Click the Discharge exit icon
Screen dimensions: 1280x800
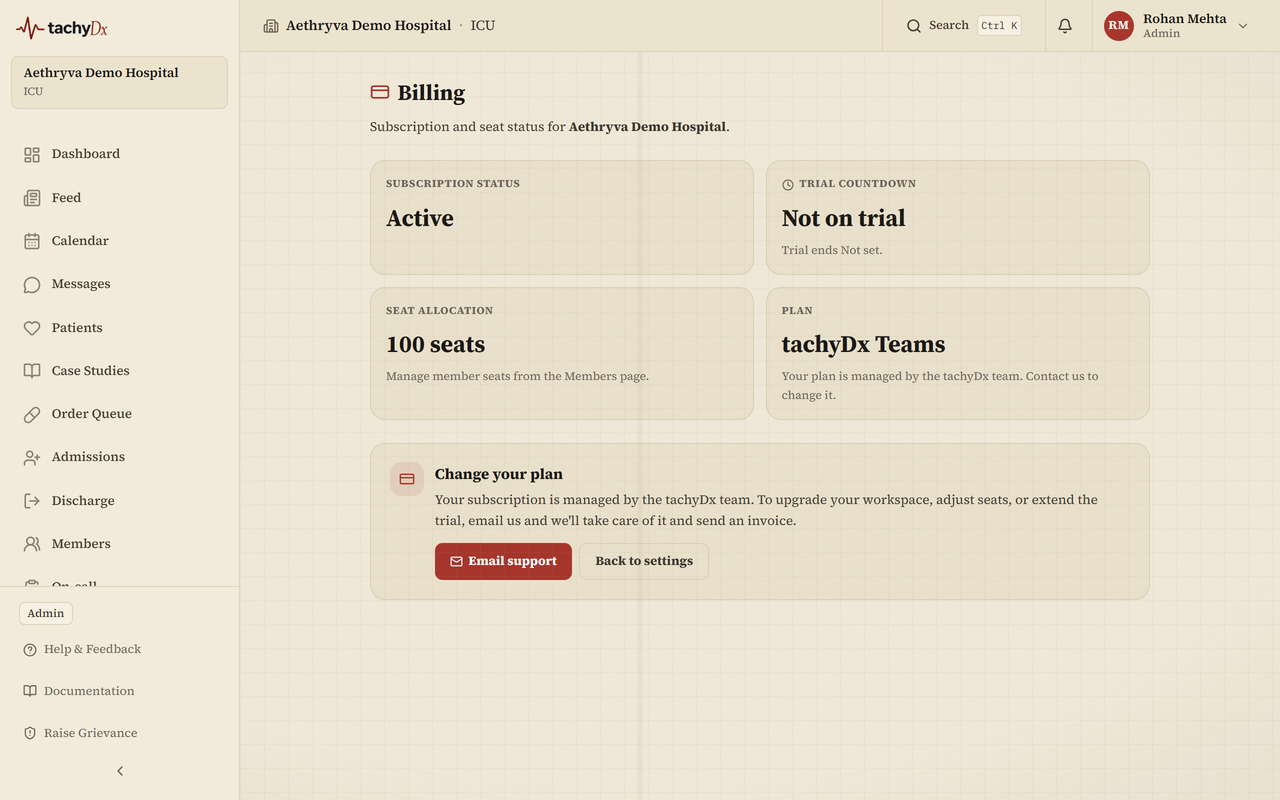click(x=32, y=501)
